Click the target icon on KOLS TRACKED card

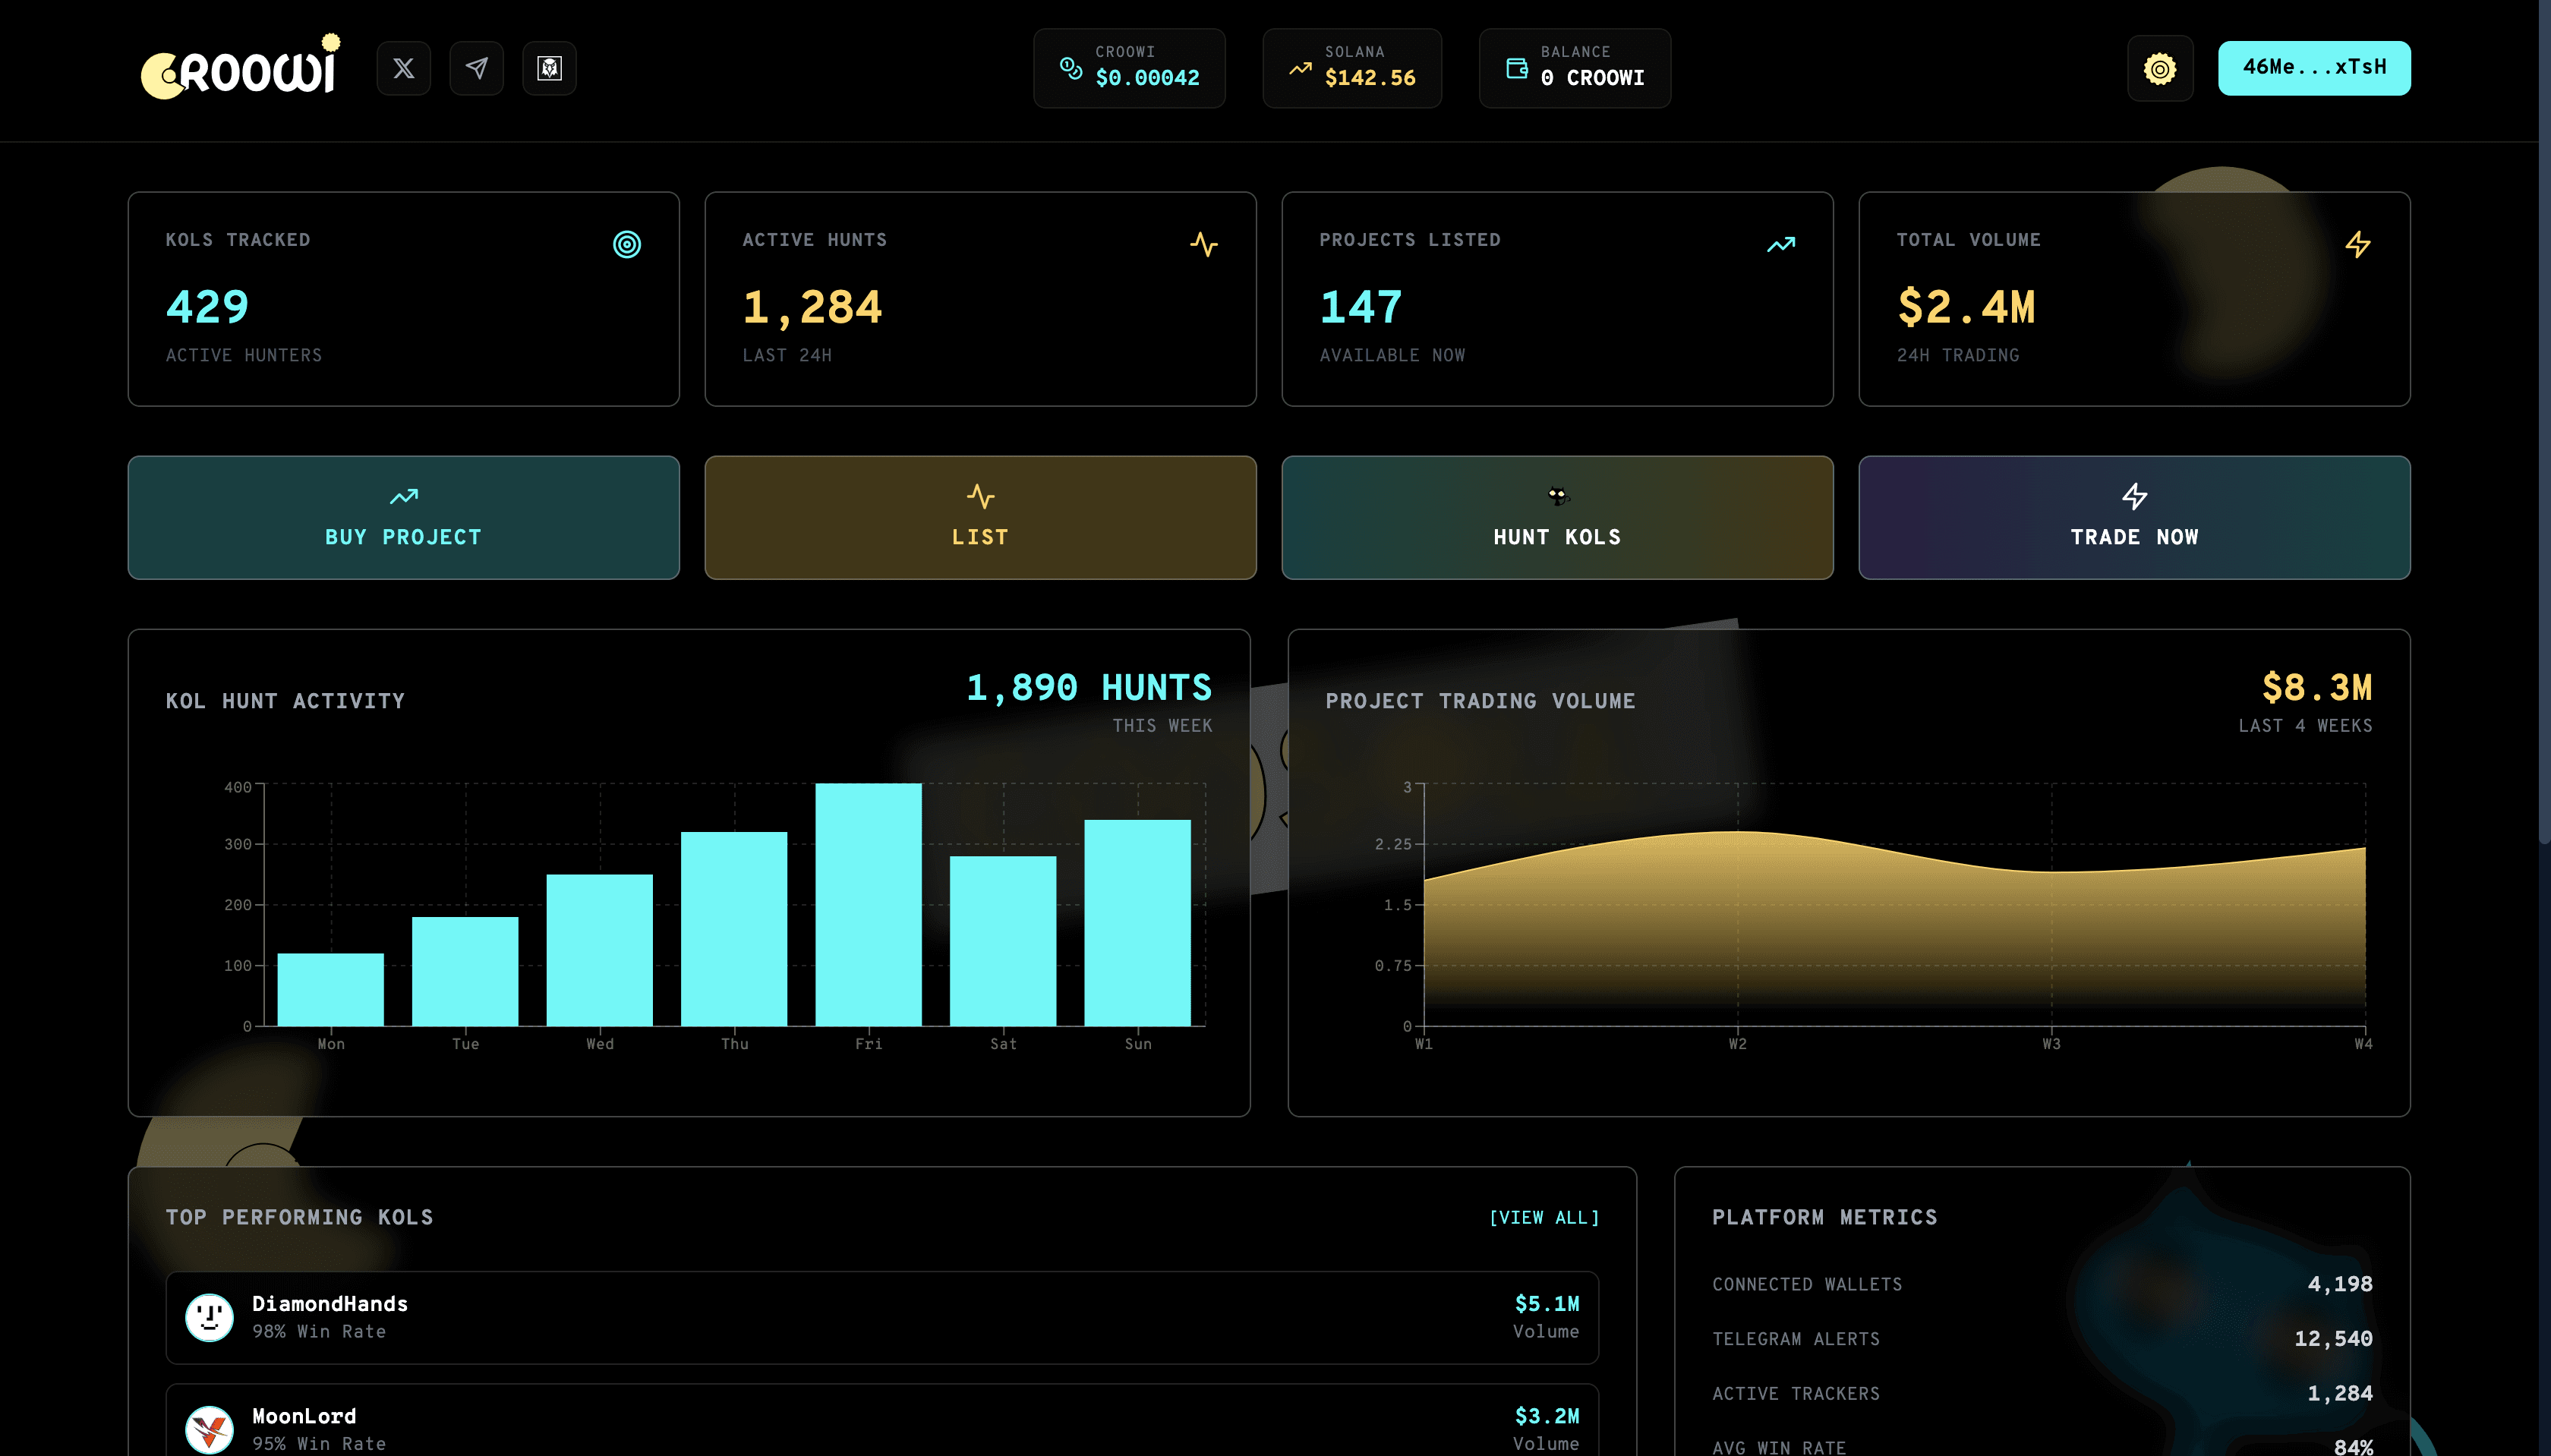coord(627,243)
